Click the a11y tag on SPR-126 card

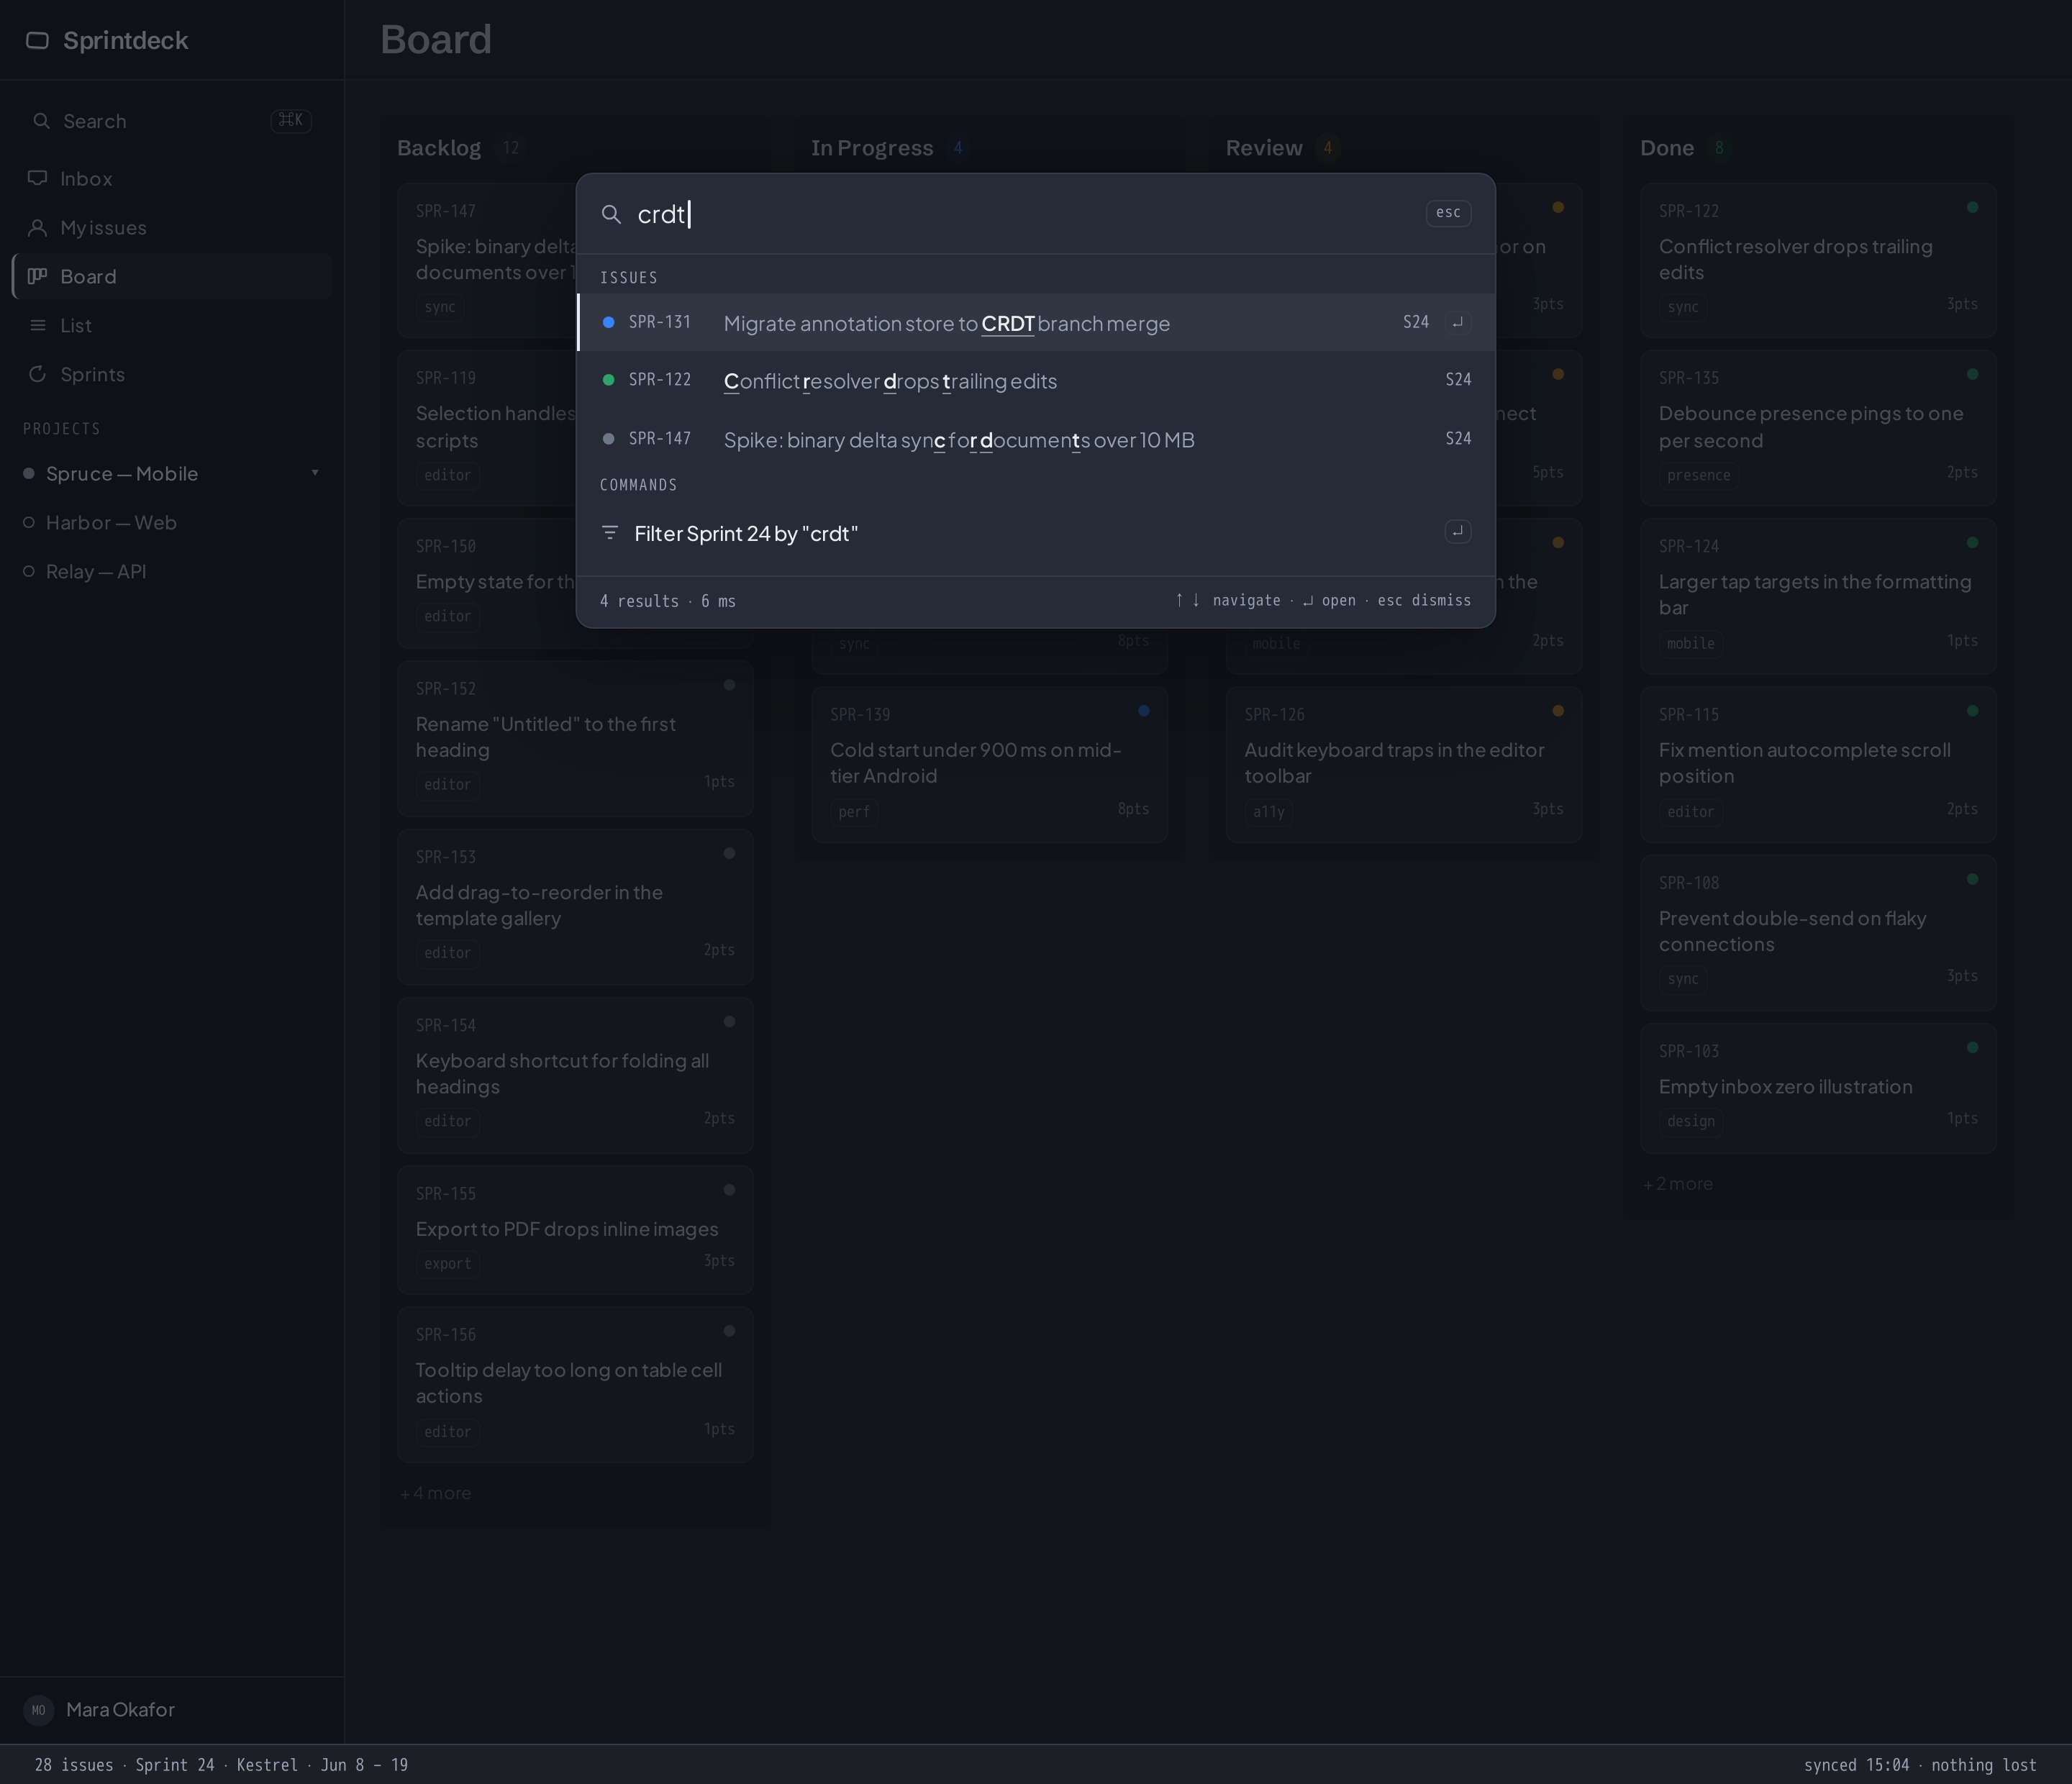(x=1268, y=812)
